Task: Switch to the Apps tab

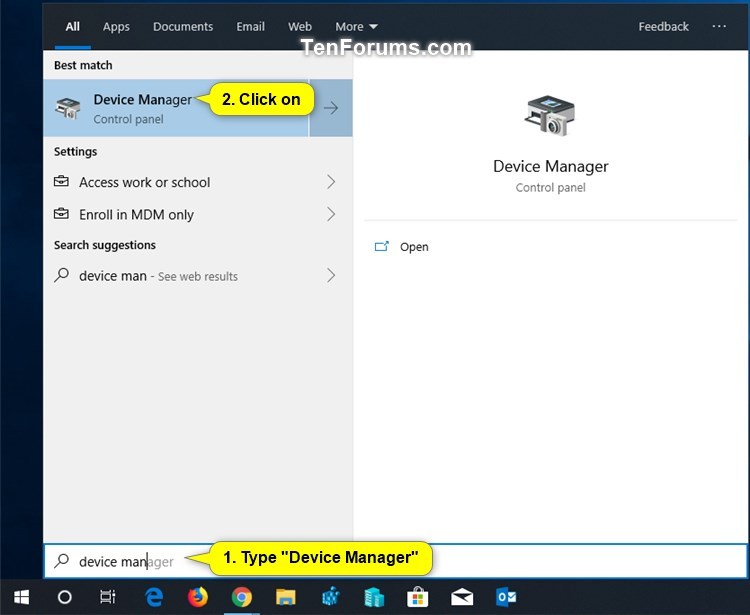Action: point(116,26)
